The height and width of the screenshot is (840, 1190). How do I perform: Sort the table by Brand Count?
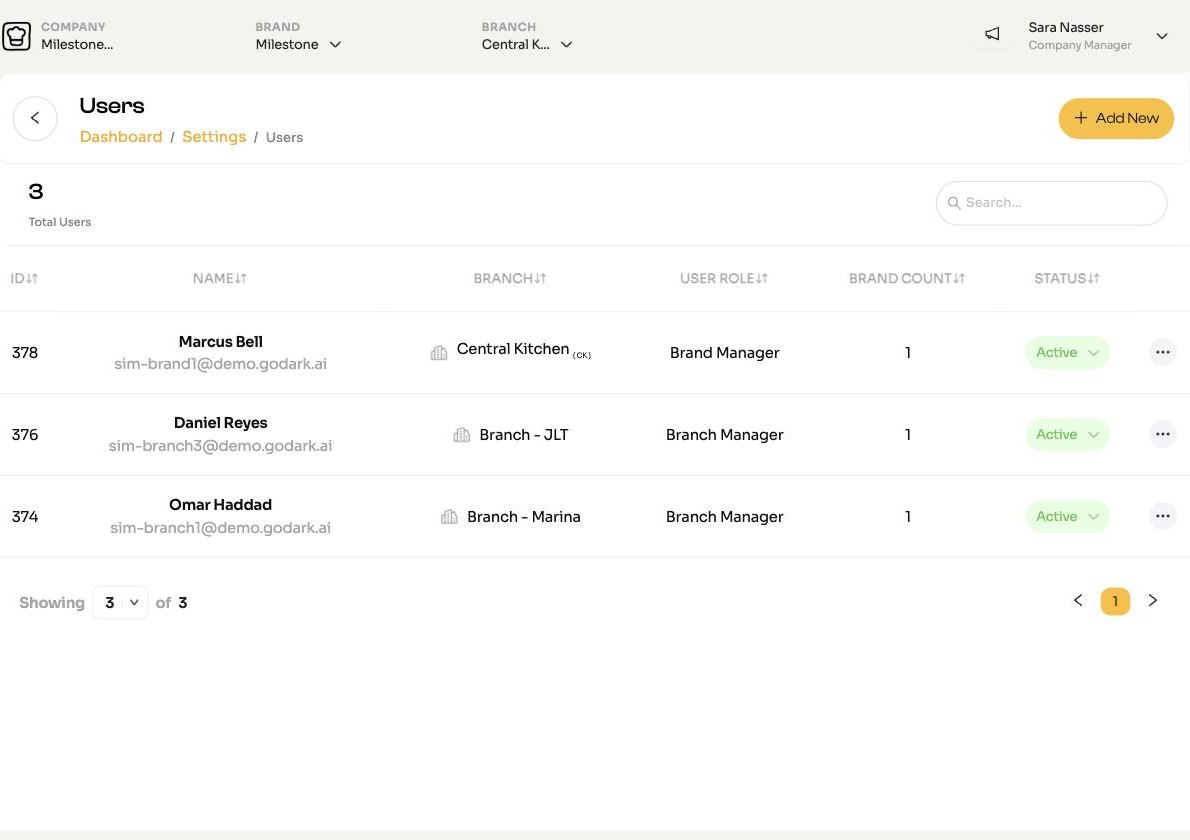[907, 278]
